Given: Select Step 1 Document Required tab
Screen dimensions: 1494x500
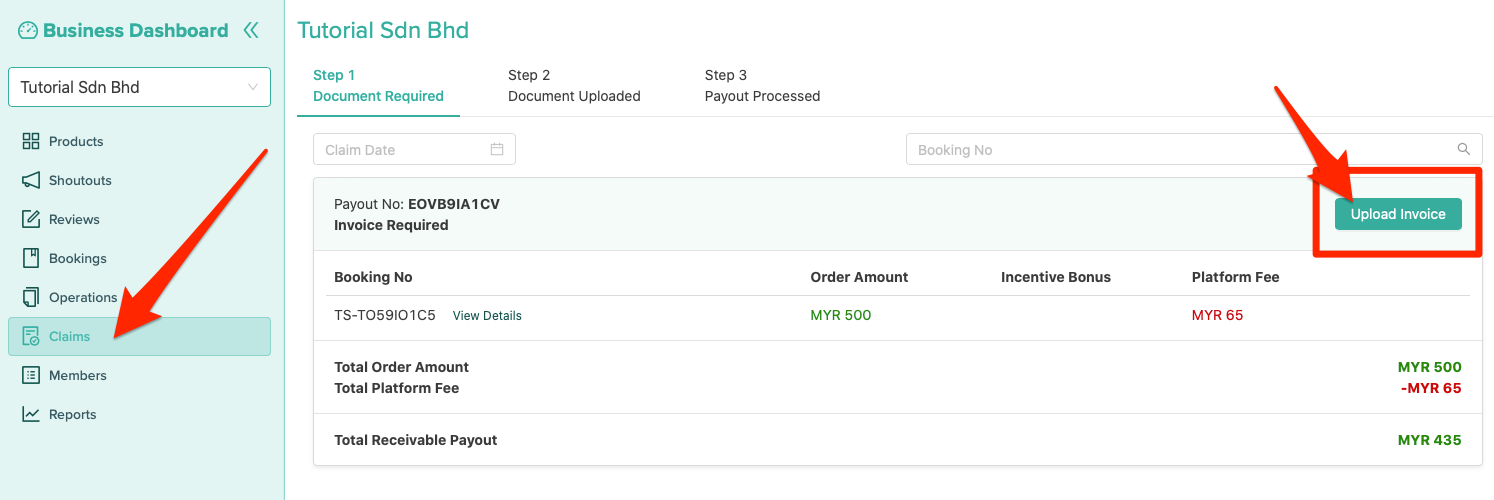Looking at the screenshot, I should [378, 86].
